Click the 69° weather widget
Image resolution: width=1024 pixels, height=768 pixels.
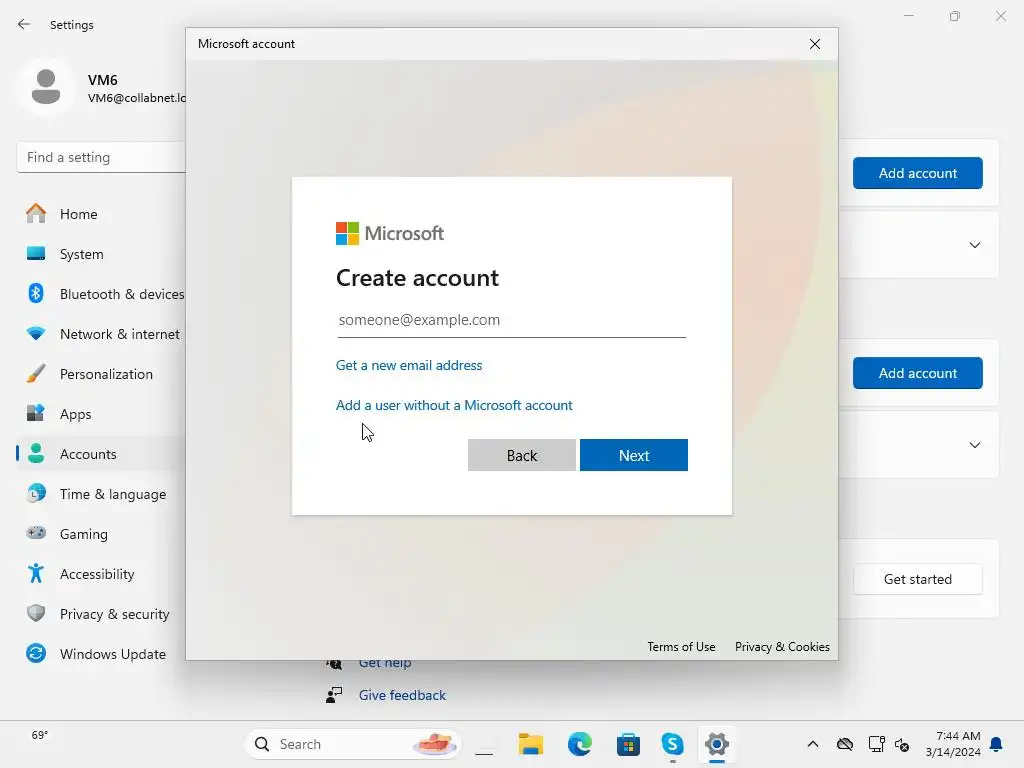40,735
